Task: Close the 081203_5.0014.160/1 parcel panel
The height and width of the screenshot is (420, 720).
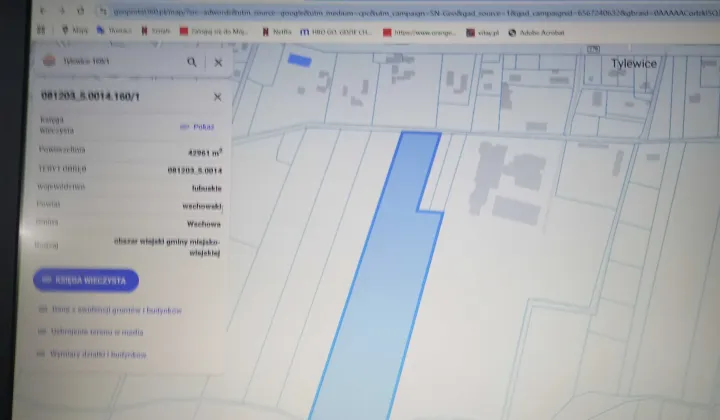Action: (x=217, y=97)
